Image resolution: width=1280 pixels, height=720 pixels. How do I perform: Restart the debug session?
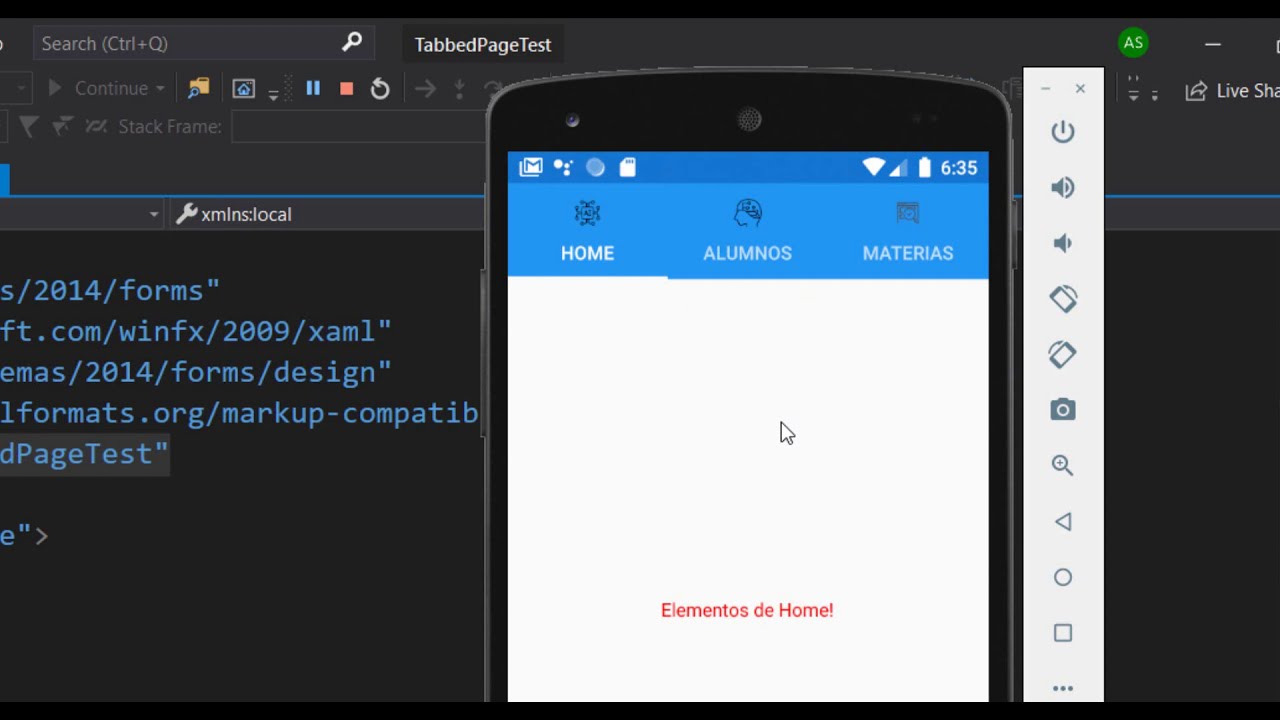(x=380, y=89)
